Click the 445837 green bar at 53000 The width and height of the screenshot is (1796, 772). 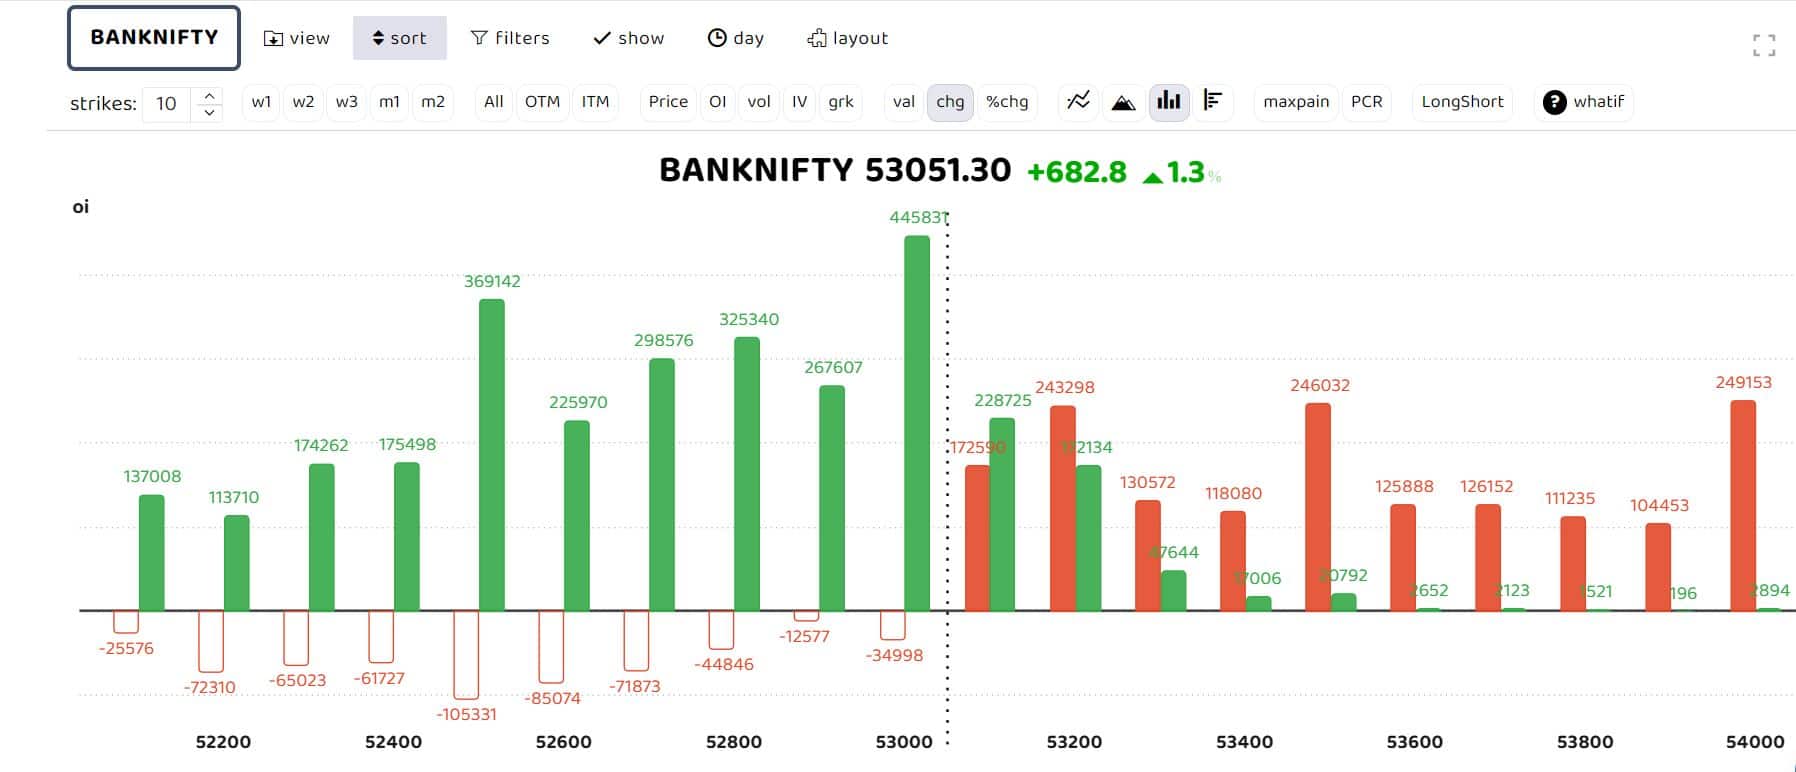tap(917, 423)
